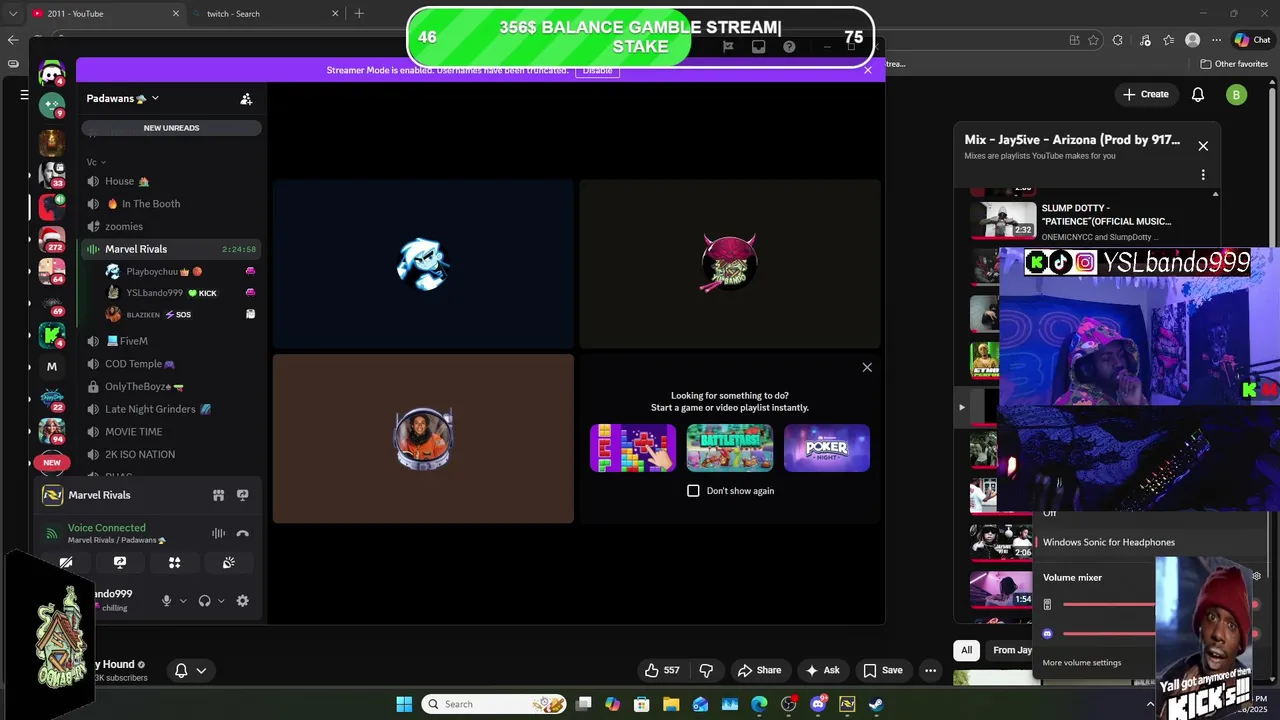
Task: Share your screen from Discord voice controls
Action: (x=120, y=563)
